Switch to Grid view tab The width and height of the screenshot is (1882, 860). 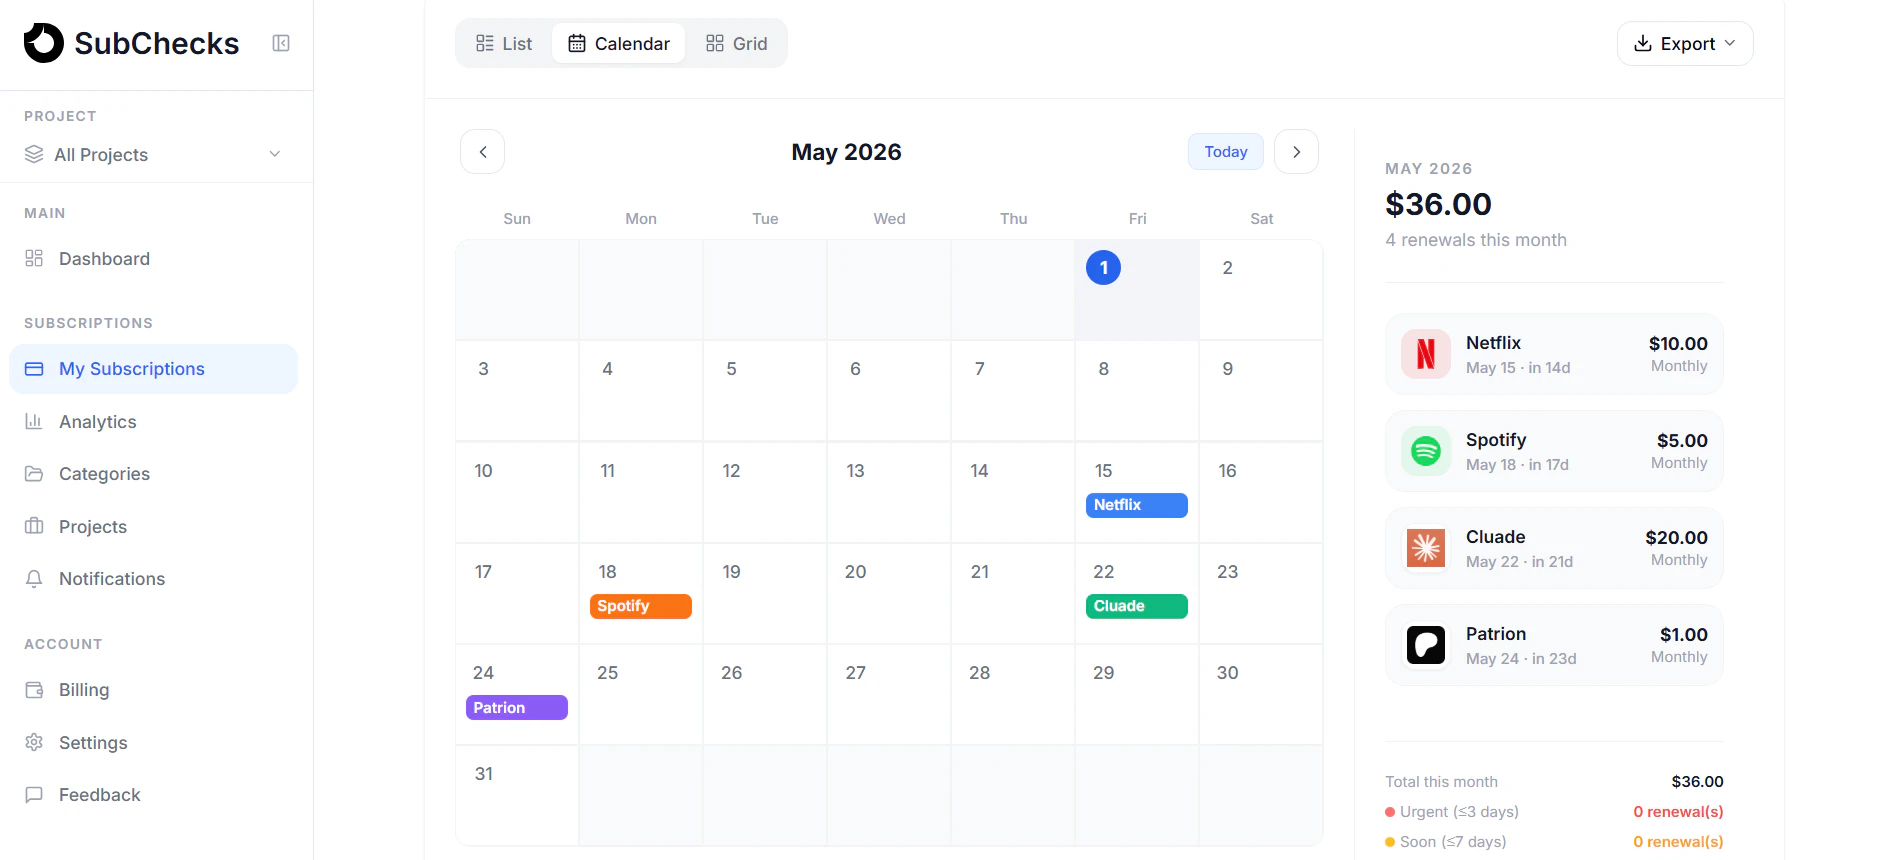click(737, 43)
